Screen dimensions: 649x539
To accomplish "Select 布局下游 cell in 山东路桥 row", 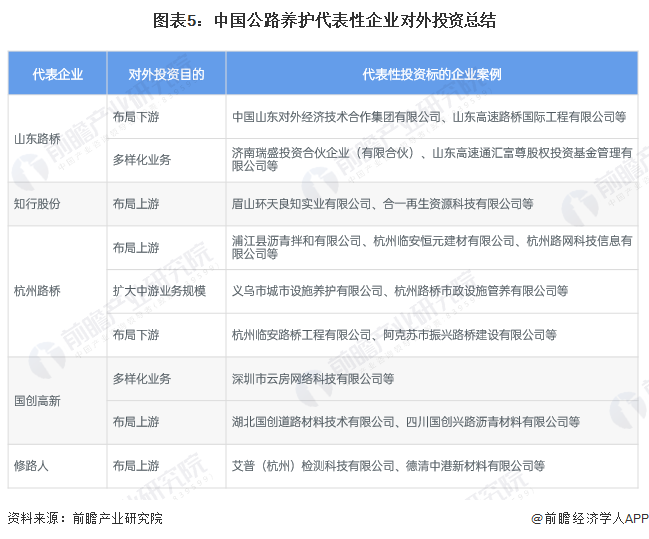I will coord(135,116).
